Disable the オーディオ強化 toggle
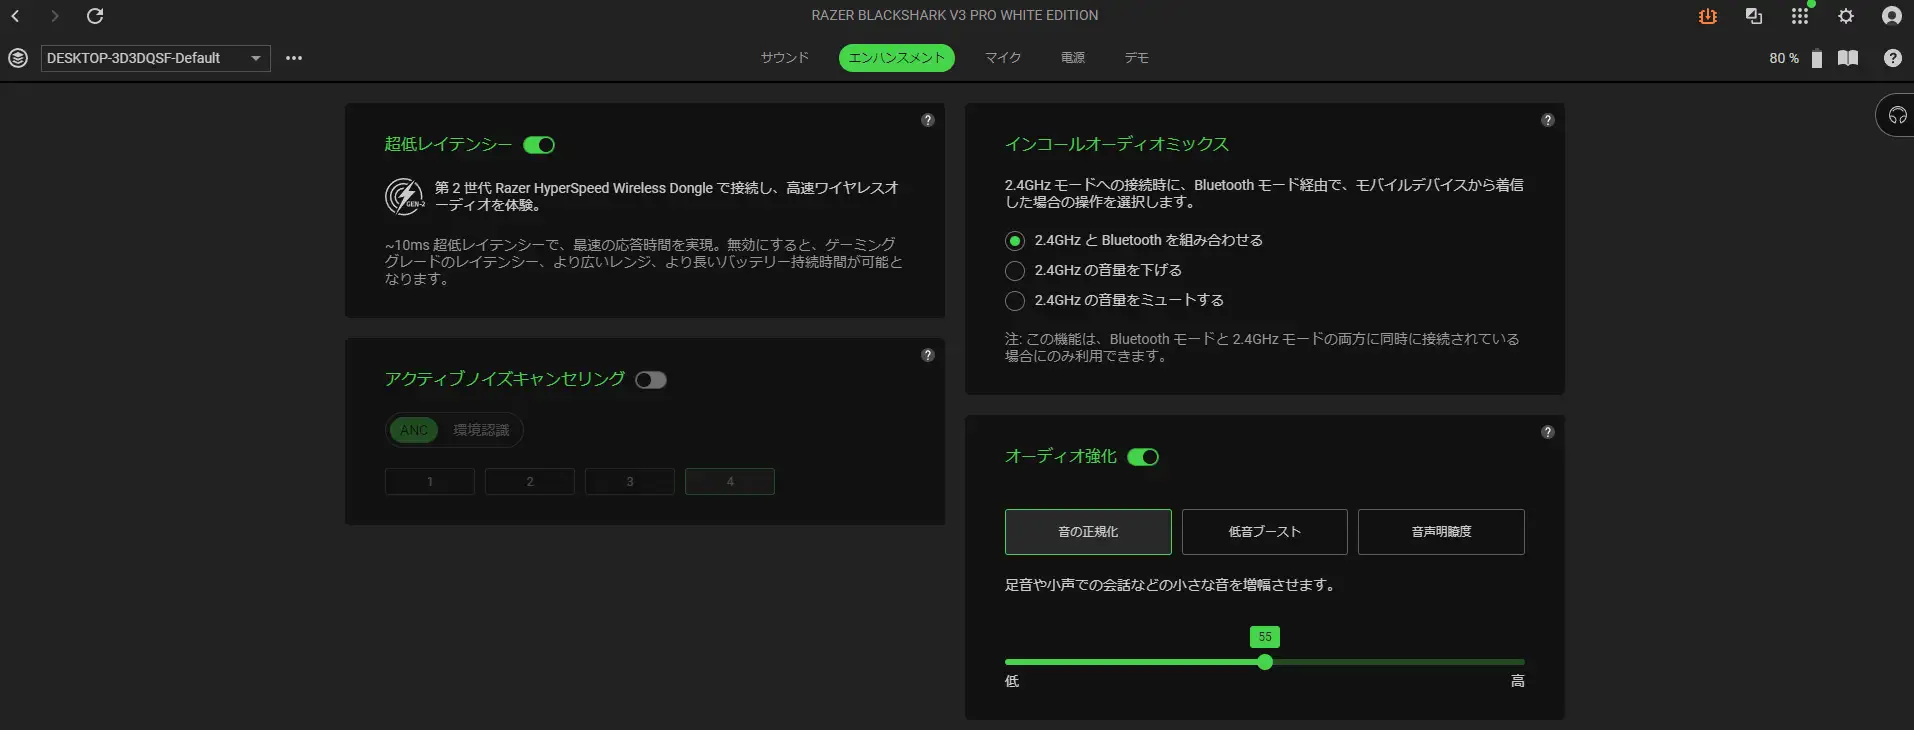The height and width of the screenshot is (730, 1914). click(x=1143, y=457)
